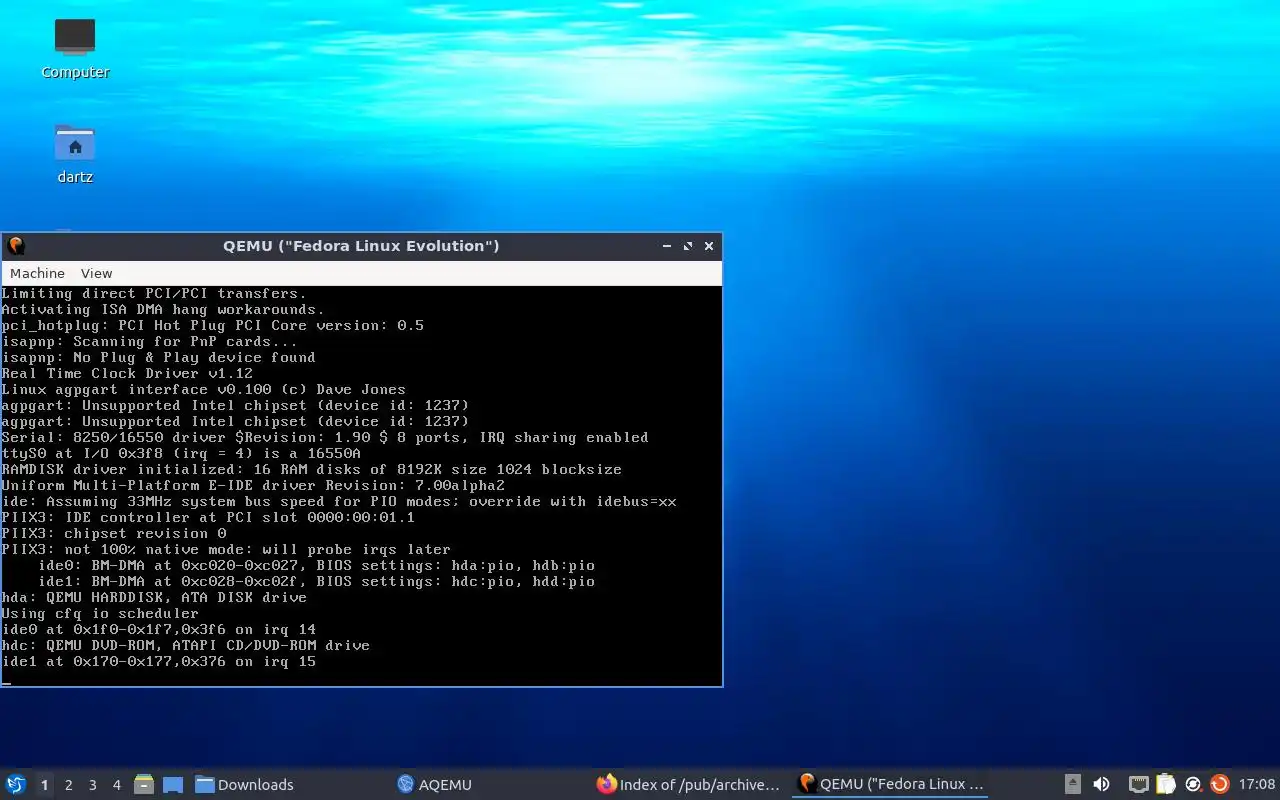This screenshot has height=800, width=1280.
Task: Click "ide1 at 0x170-0x177,0x376 on irq 15" line
Action: (x=159, y=662)
